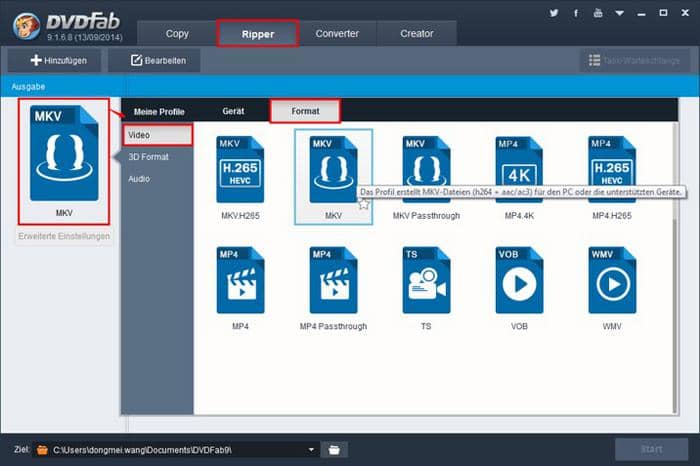This screenshot has height=466, width=700.
Task: Open the Facebook link icon
Action: (576, 13)
